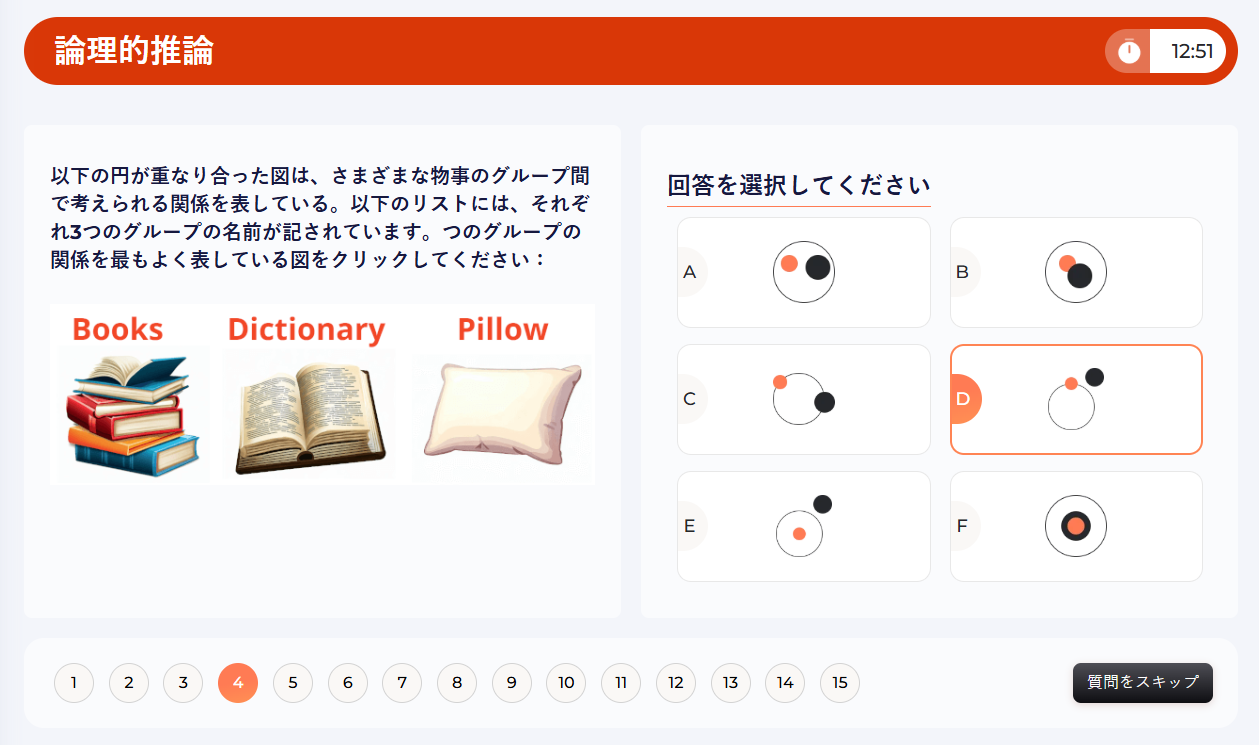This screenshot has height=745, width=1259.
Task: Click the 12:51 remaining time display
Action: [1192, 51]
